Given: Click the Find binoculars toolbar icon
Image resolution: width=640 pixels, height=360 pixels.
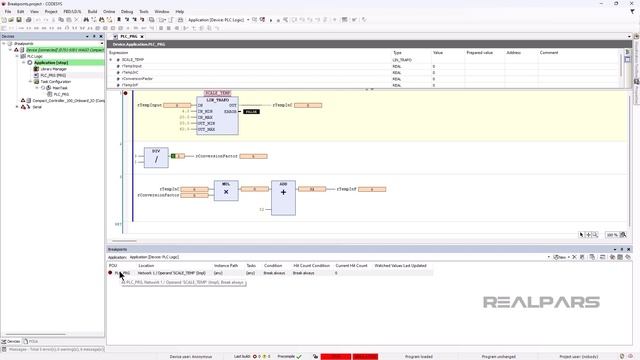Looking at the screenshot, I should [86, 20].
